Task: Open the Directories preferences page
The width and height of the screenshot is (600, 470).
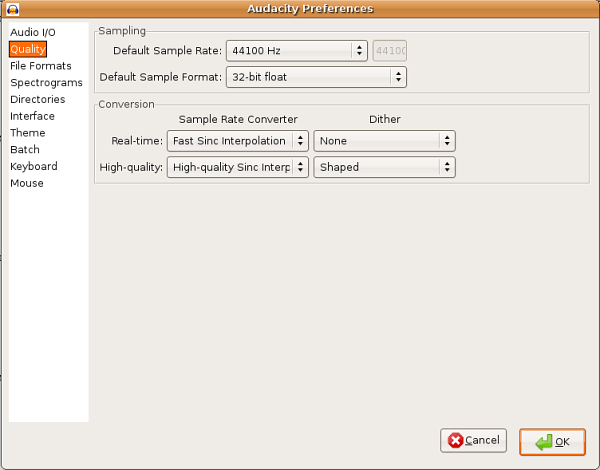Action: pyautogui.click(x=38, y=100)
